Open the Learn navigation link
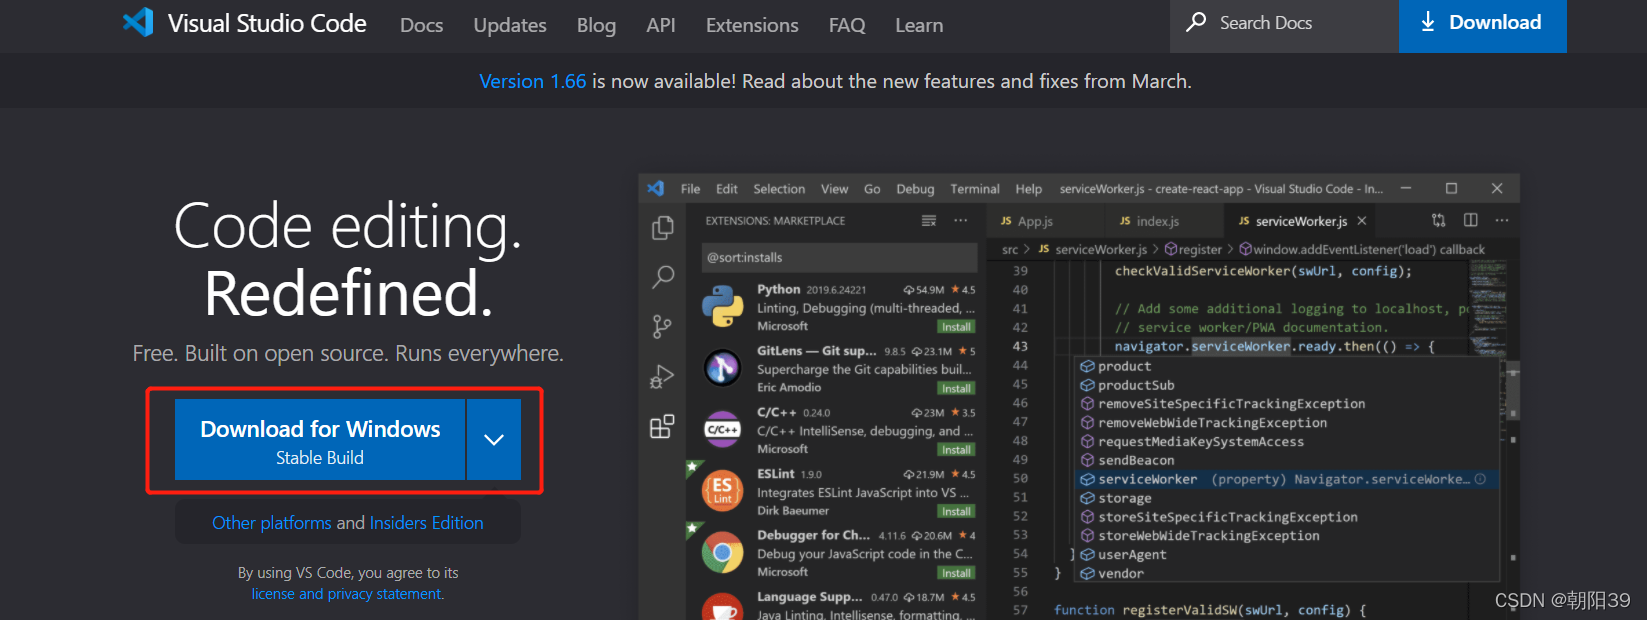The width and height of the screenshot is (1647, 620). [919, 25]
